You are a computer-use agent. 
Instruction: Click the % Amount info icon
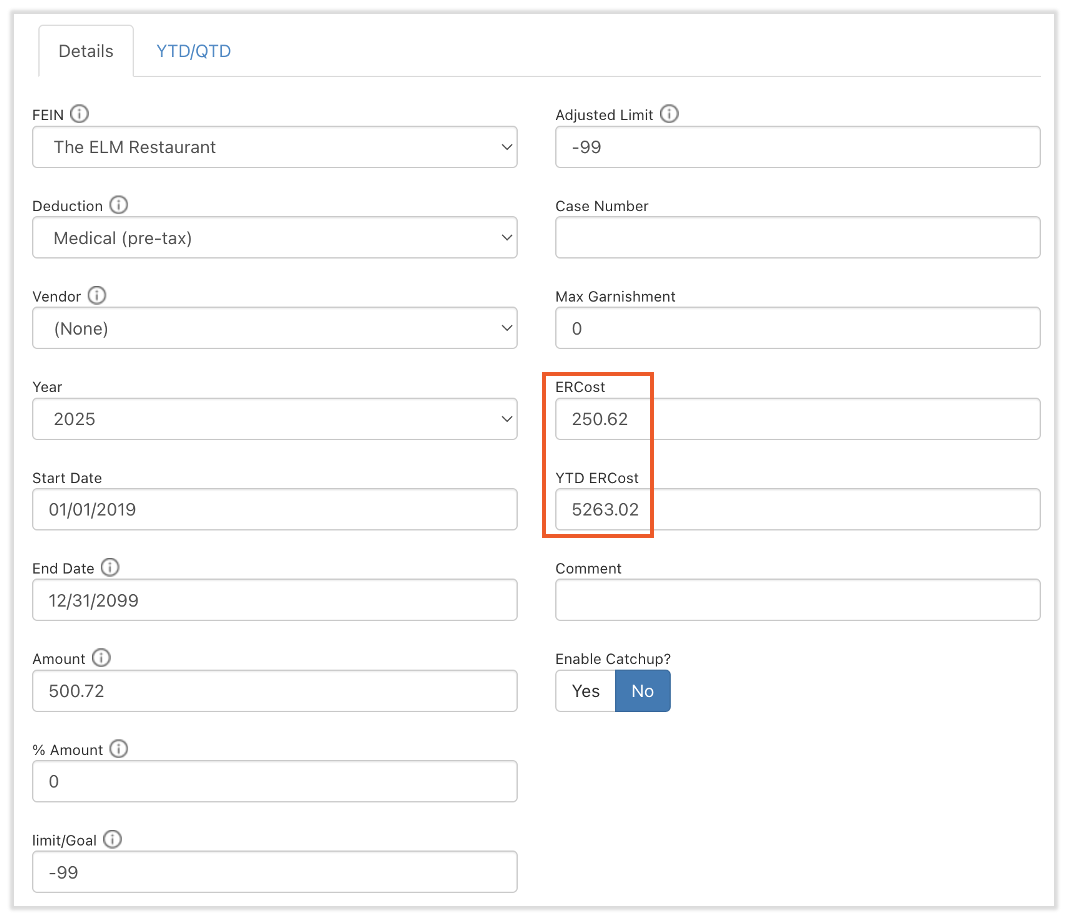[x=119, y=749]
